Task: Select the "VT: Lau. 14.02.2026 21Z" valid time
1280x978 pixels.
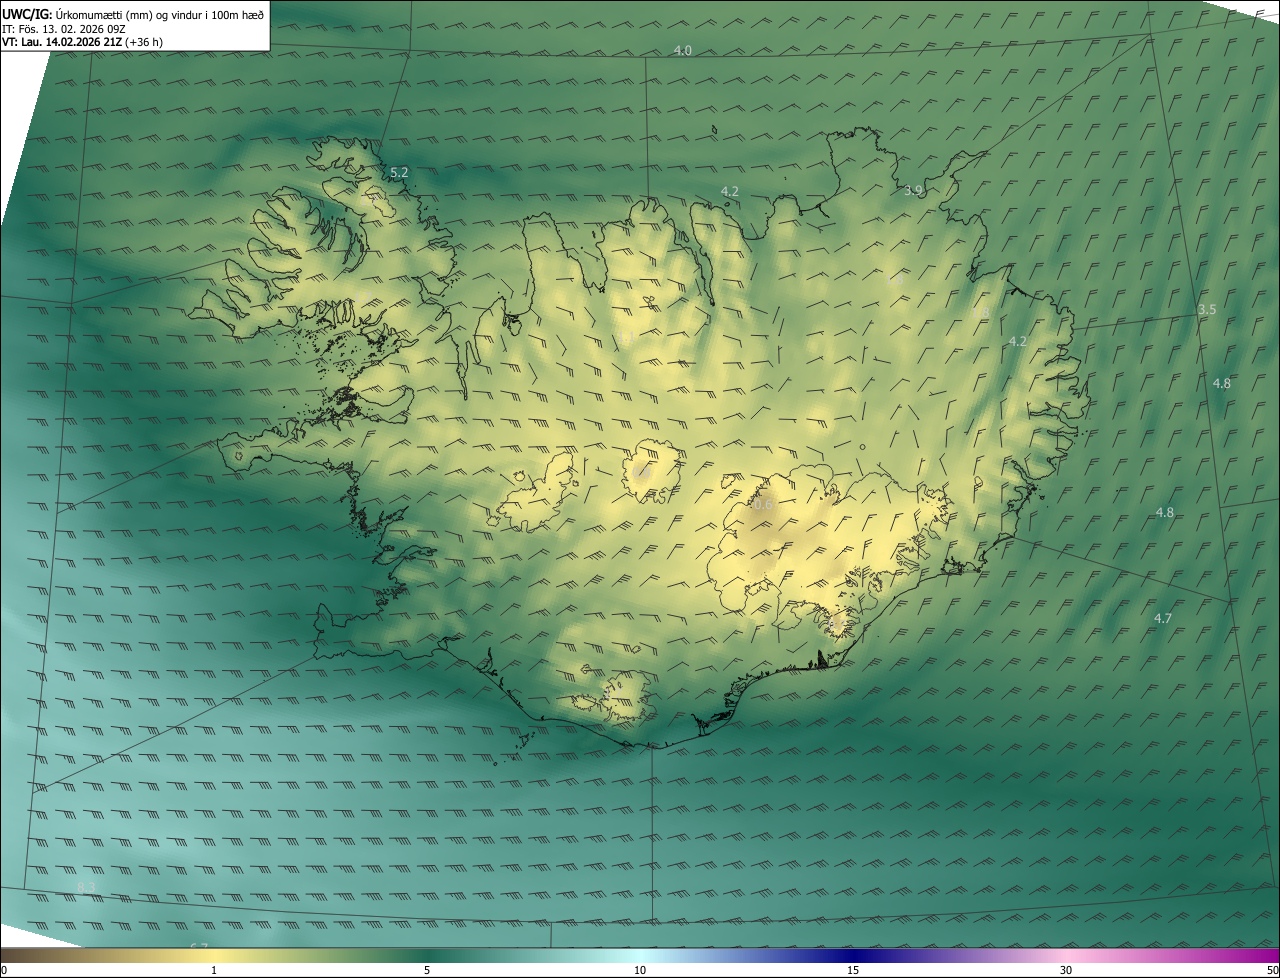Action: click(x=63, y=42)
